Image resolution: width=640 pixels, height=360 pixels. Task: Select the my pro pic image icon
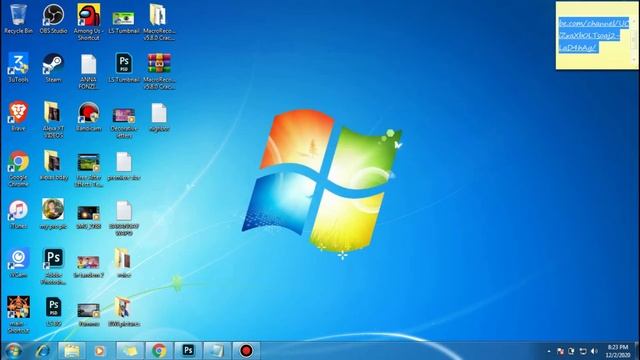(53, 214)
